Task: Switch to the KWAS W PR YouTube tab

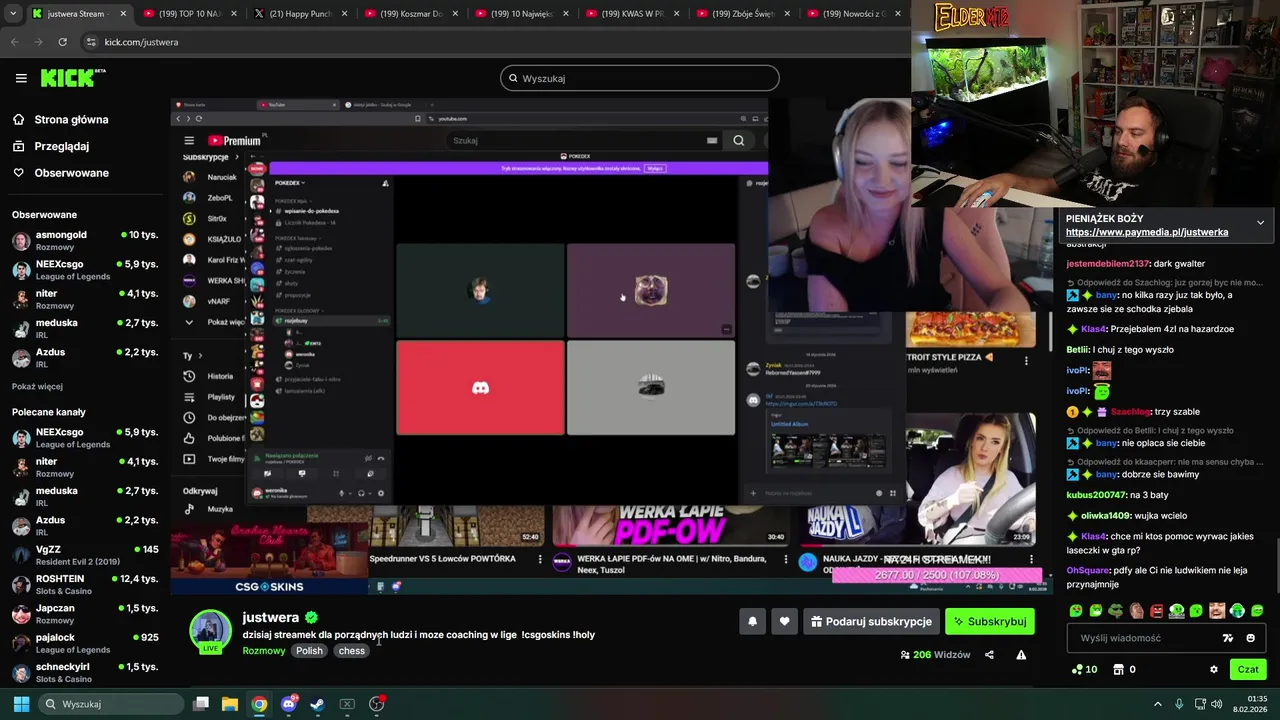Action: tap(632, 14)
